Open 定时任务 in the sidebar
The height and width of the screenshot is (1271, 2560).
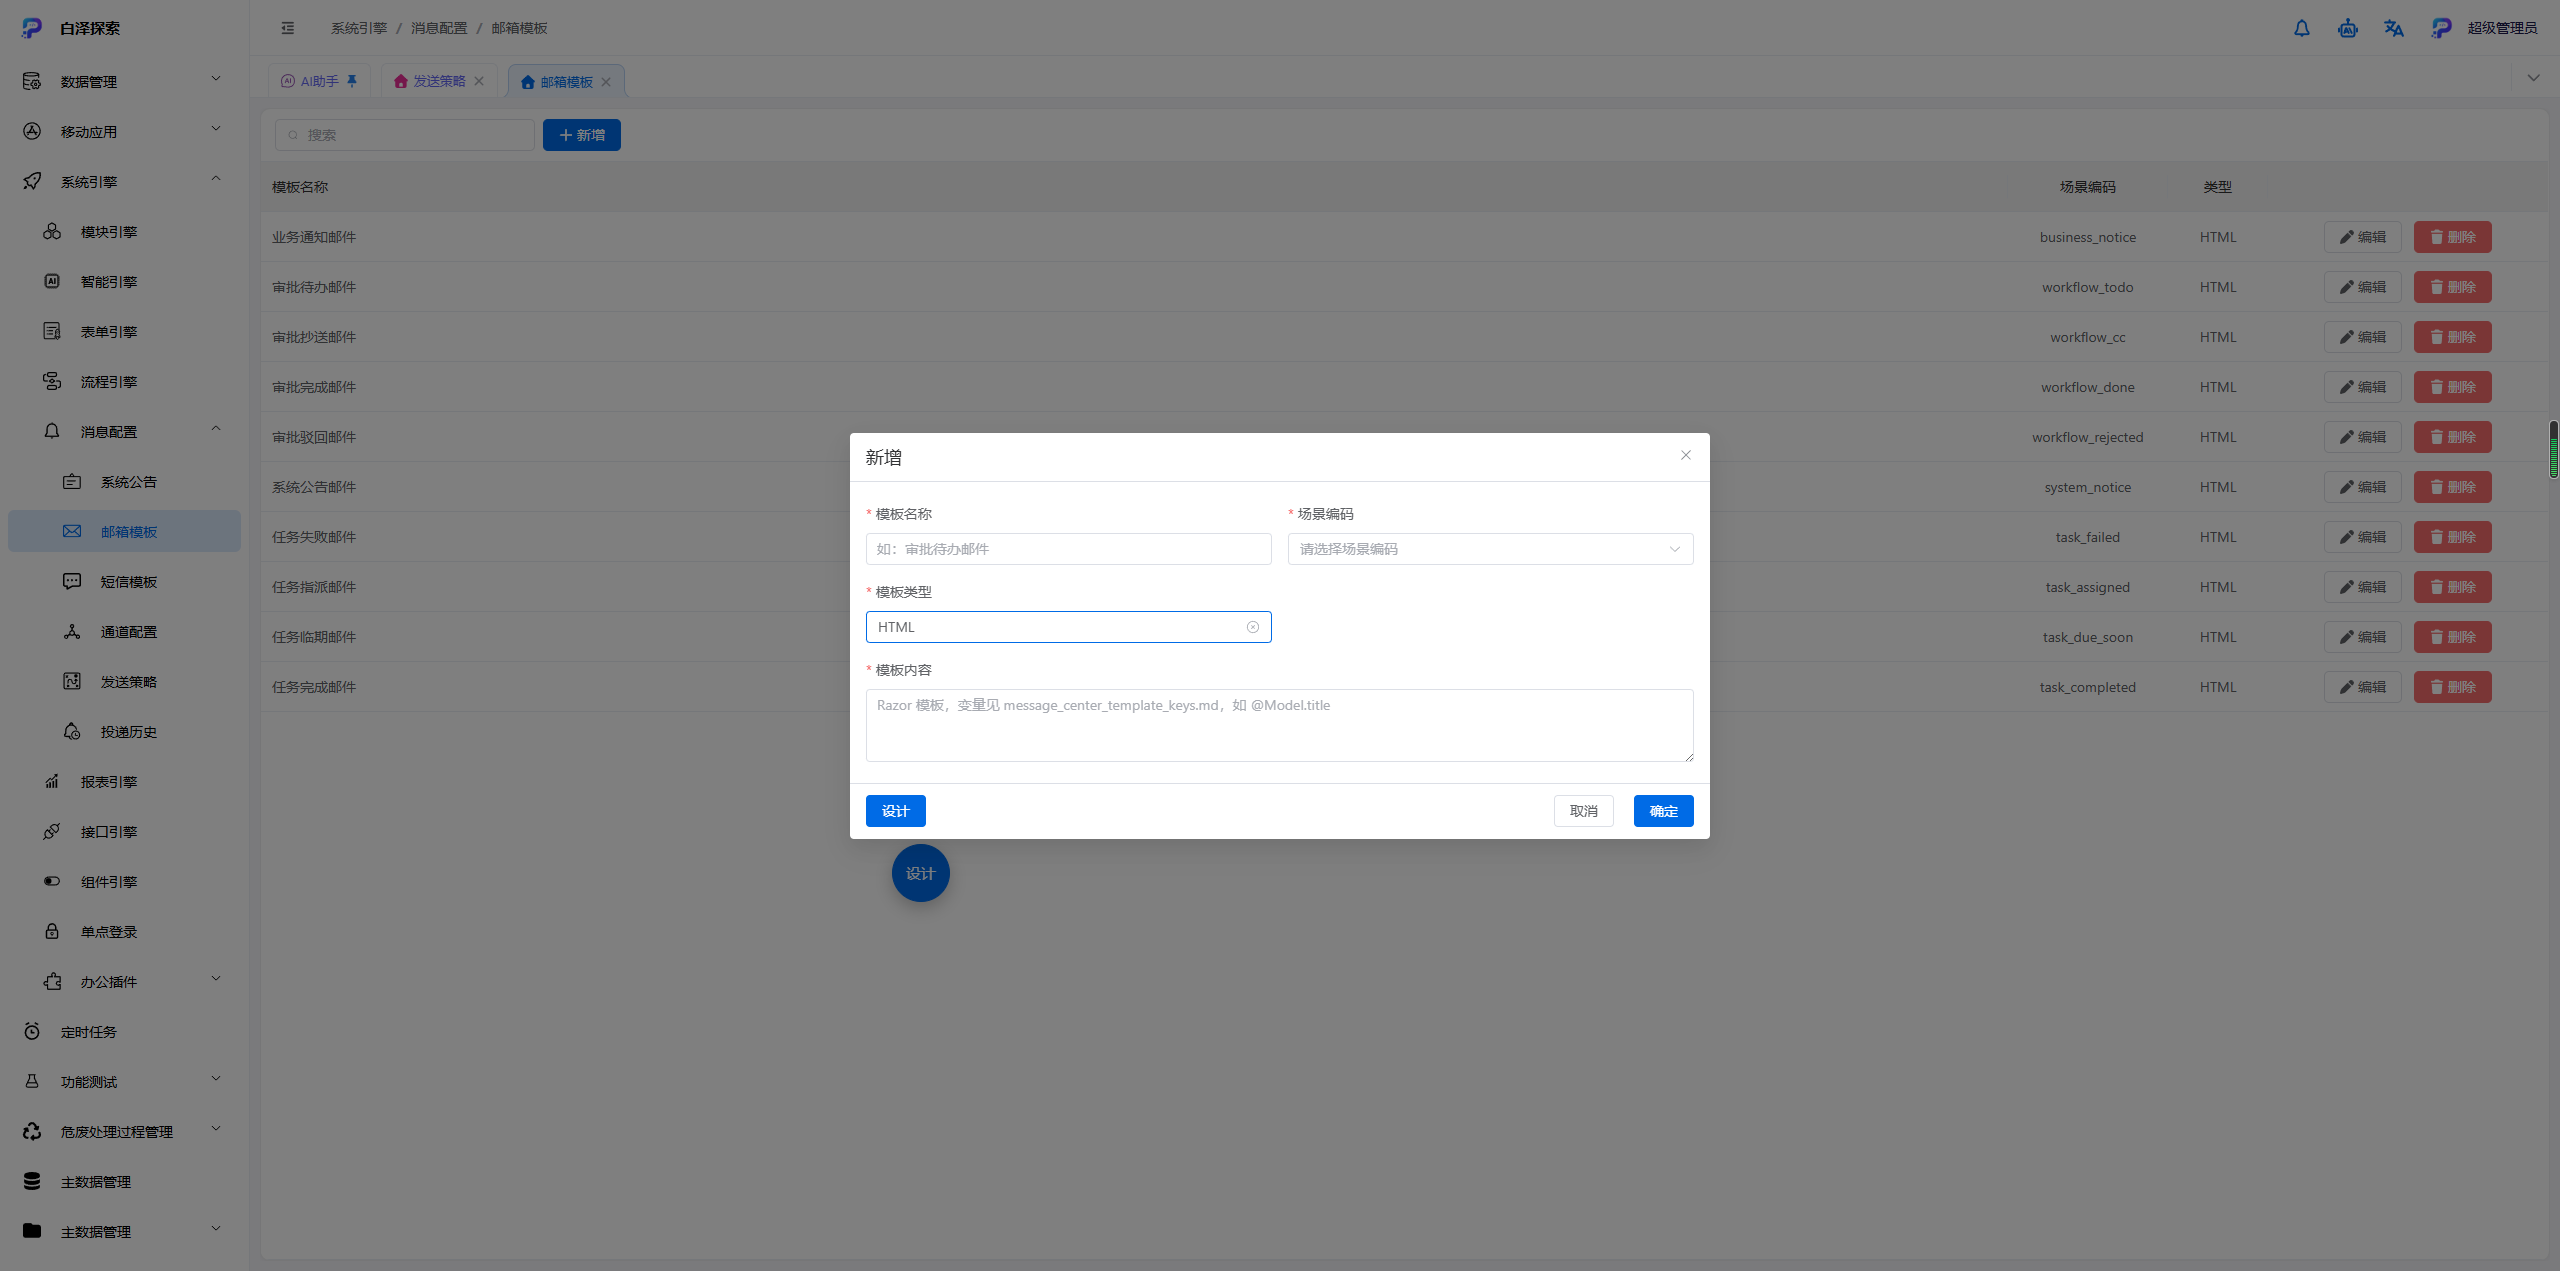124,1032
